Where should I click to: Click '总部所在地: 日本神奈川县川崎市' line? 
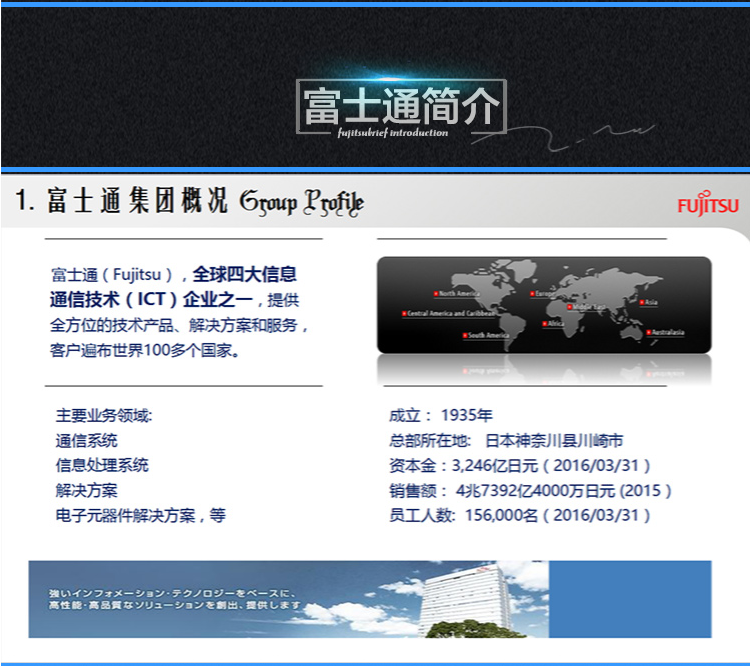506,441
